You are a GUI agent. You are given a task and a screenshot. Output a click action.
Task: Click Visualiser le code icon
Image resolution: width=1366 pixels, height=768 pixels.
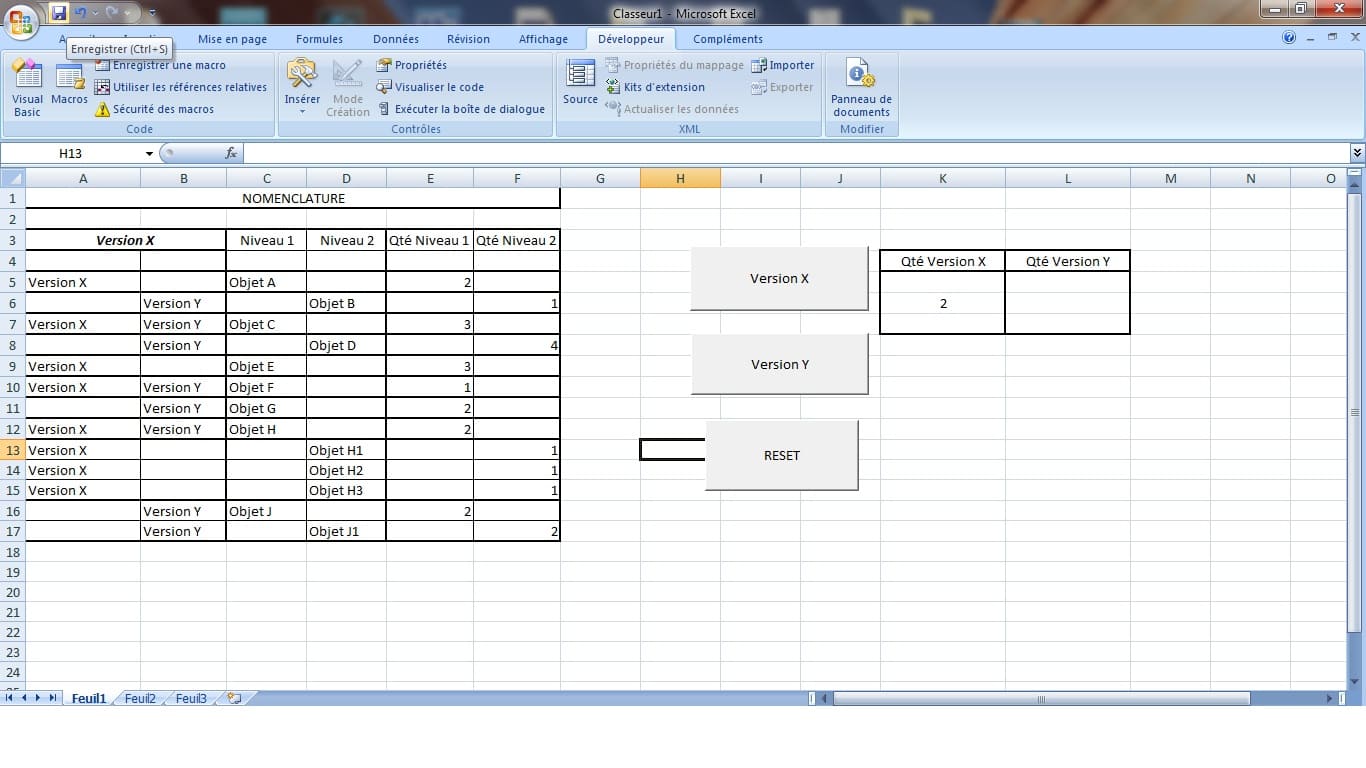click(x=384, y=88)
